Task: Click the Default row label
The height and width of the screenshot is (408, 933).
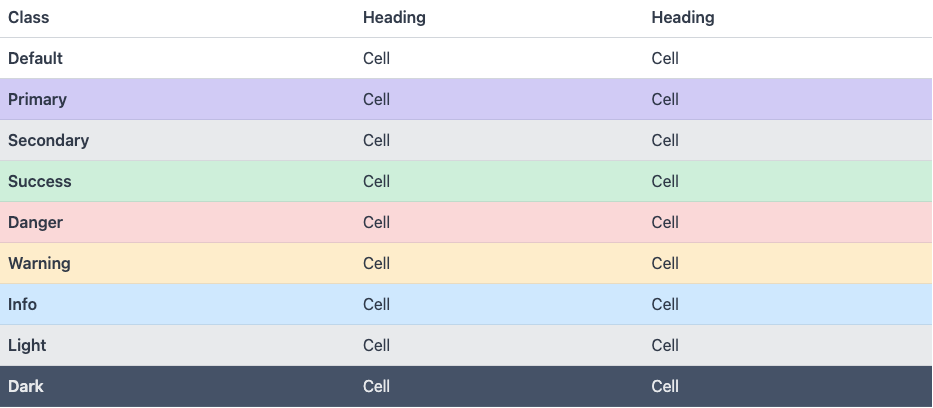Action: 35,58
